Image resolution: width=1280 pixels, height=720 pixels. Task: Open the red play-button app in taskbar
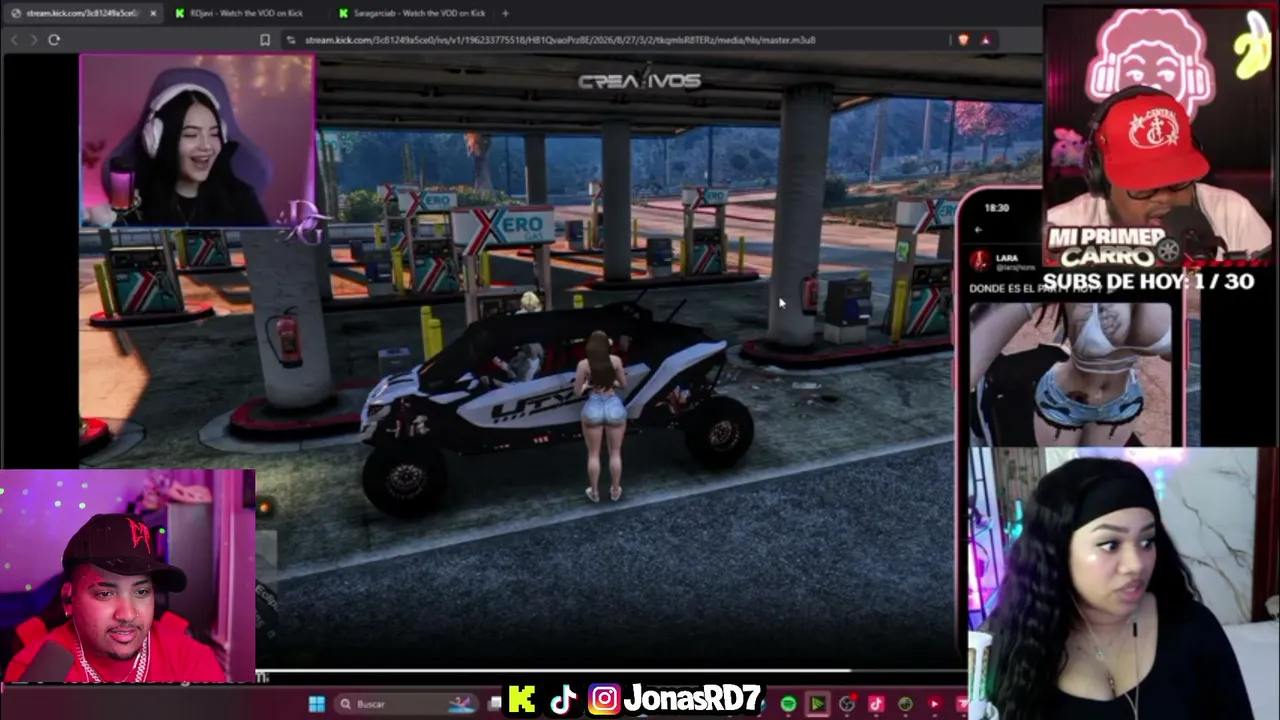(934, 704)
